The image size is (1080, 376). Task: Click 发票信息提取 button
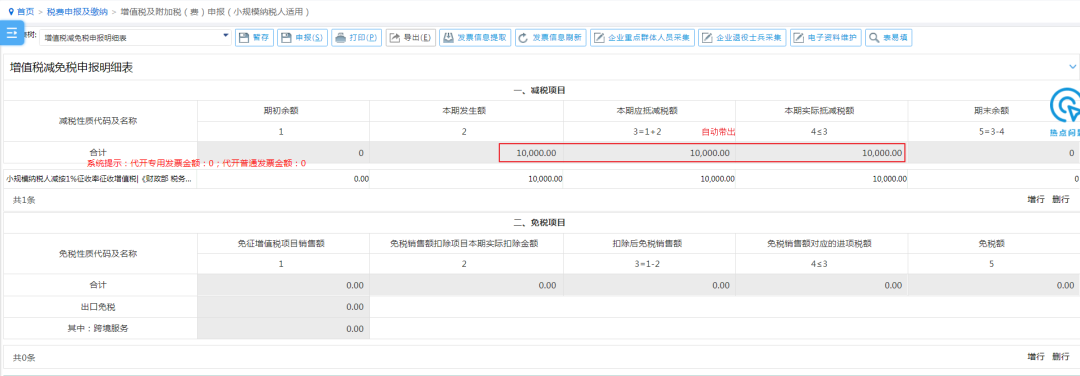pyautogui.click(x=475, y=38)
